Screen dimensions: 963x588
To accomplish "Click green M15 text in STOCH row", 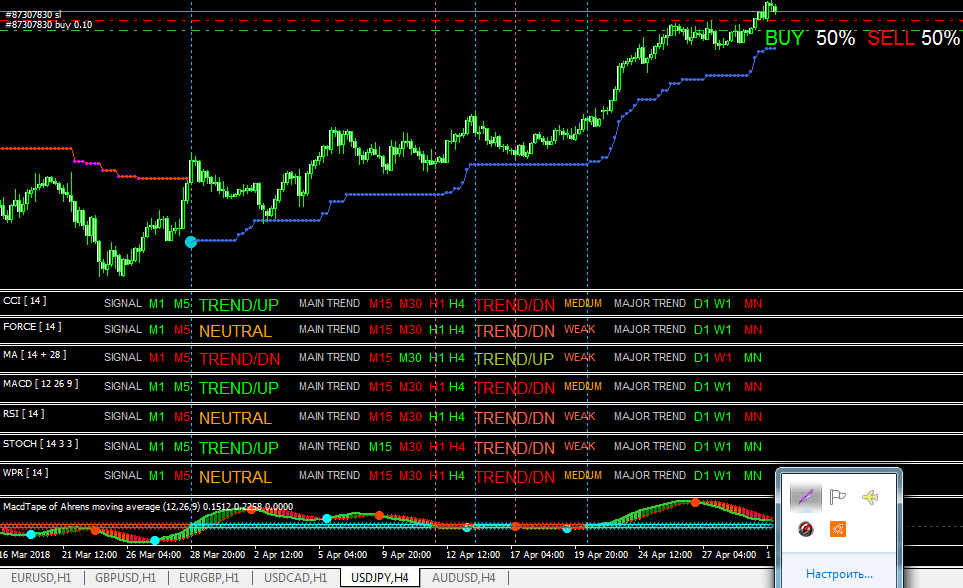I will click(380, 447).
